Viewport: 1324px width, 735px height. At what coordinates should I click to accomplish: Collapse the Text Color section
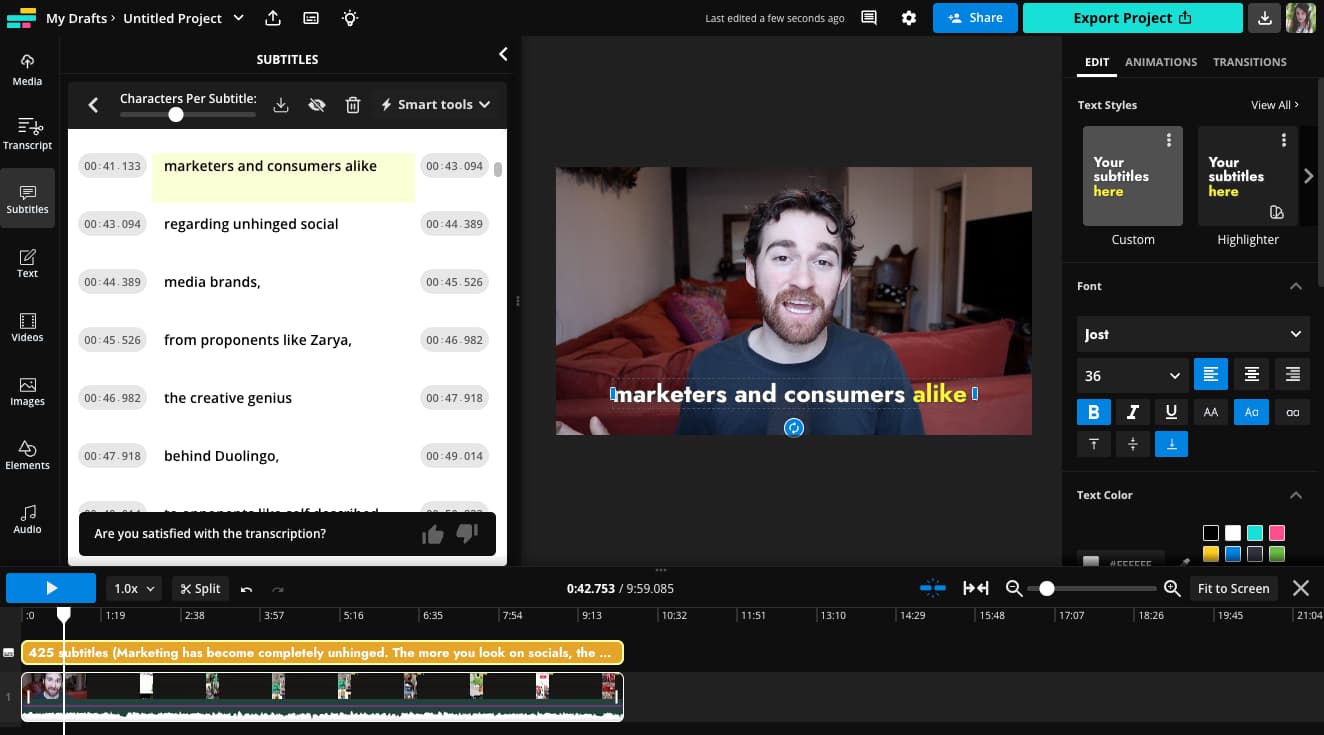[1296, 495]
